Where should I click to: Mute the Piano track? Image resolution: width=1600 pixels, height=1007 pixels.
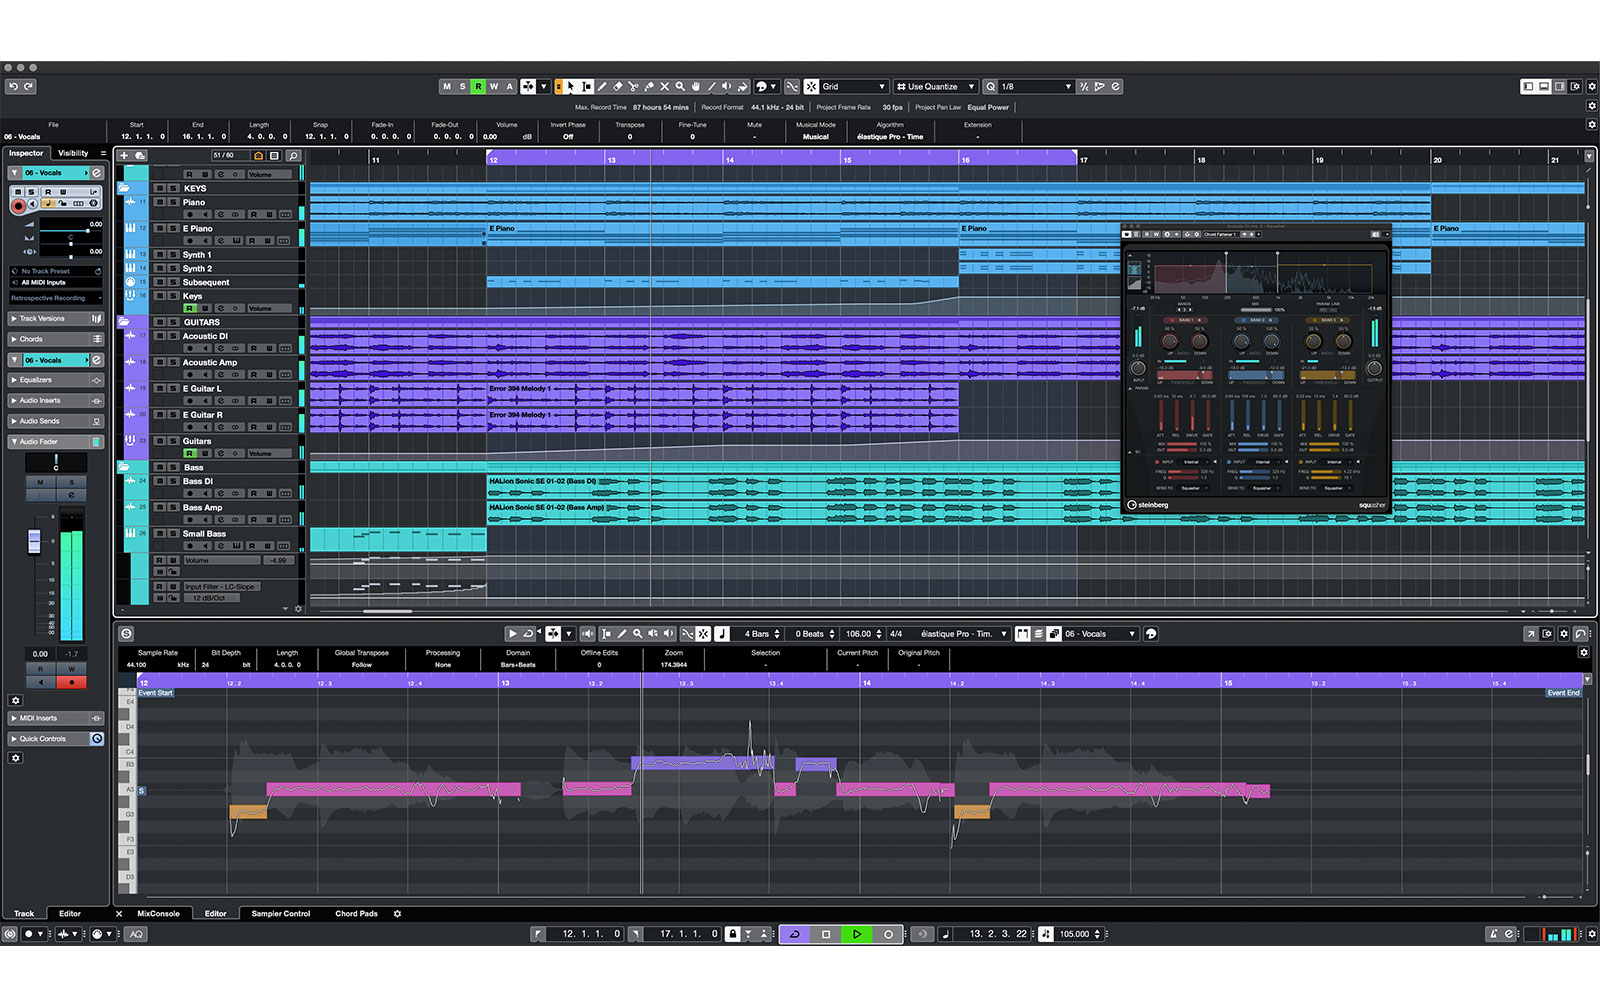[x=160, y=202]
